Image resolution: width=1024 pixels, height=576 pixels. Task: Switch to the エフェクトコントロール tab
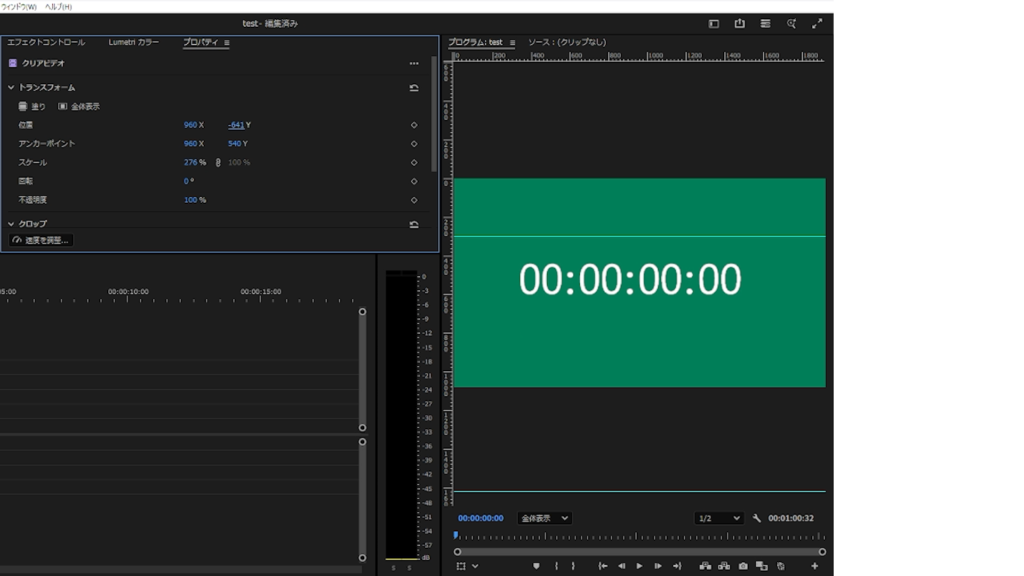46,42
